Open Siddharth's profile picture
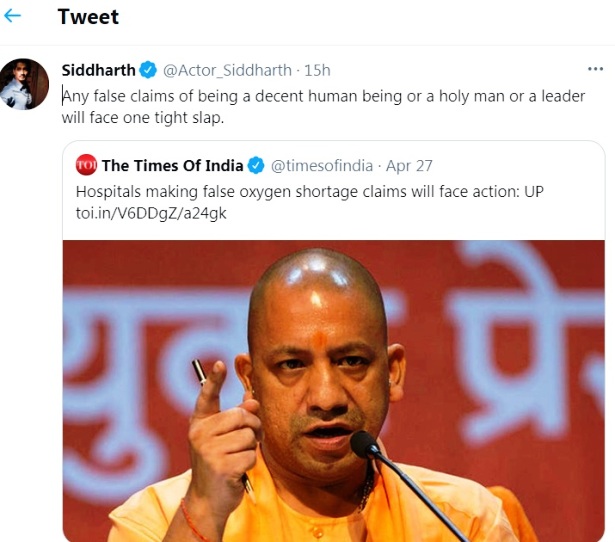The image size is (615, 542). (24, 84)
